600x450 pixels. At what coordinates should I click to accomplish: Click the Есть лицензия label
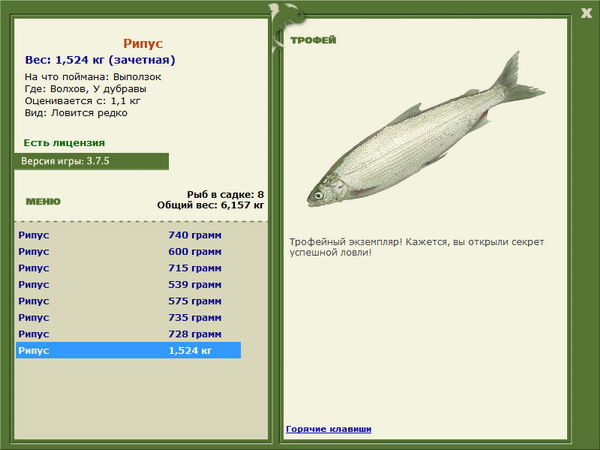point(64,143)
